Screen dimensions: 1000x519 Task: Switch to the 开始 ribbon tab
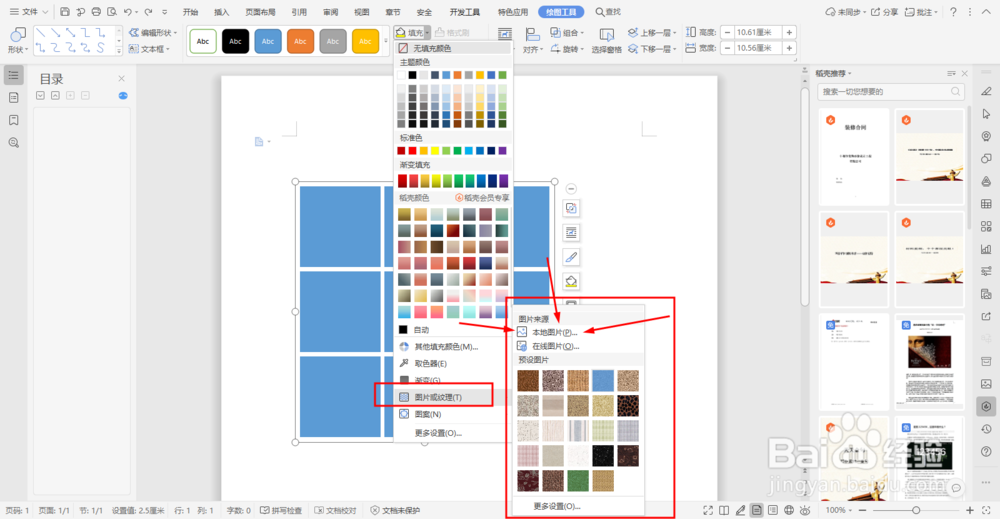[x=190, y=12]
